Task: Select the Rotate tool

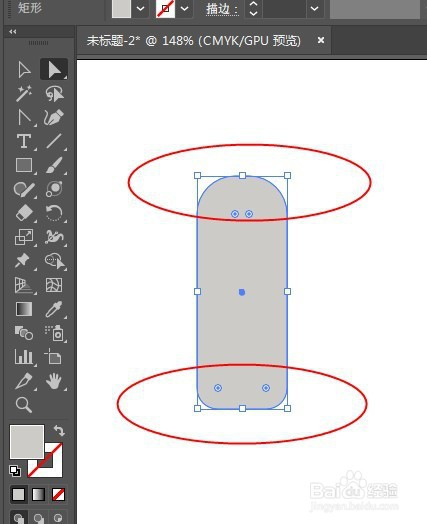Action: [54, 213]
